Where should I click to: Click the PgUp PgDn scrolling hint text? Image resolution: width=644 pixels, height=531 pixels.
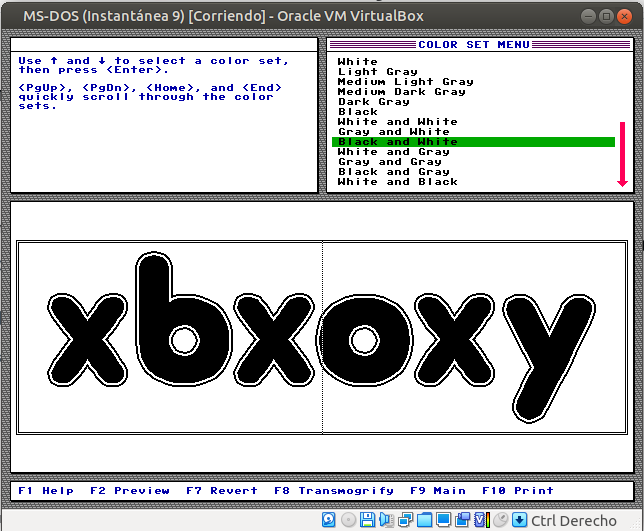click(150, 97)
